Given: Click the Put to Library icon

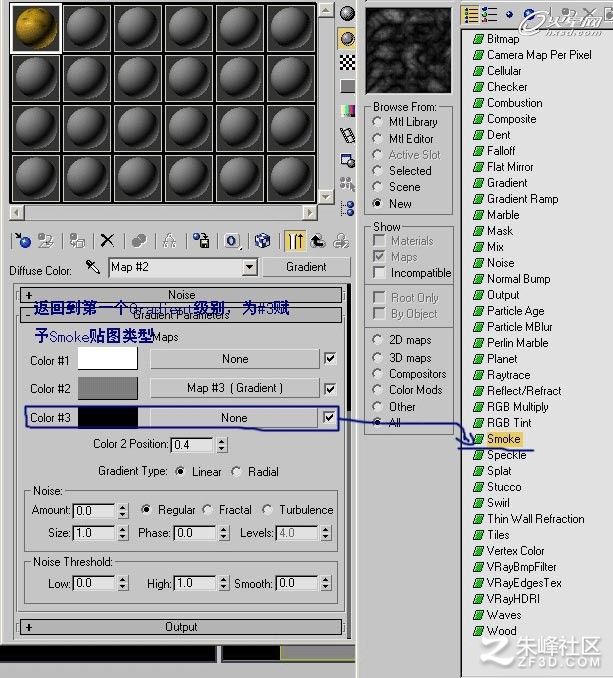Looking at the screenshot, I should [x=201, y=241].
